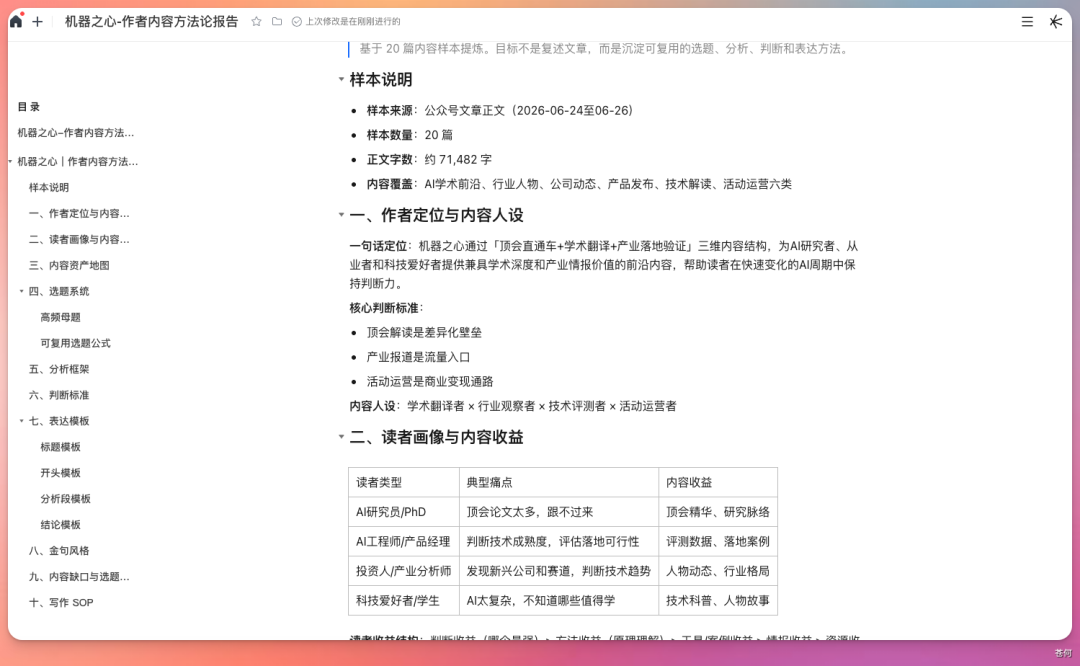Go to 六、判断标准 section
This screenshot has height=666, width=1080.
pos(59,395)
